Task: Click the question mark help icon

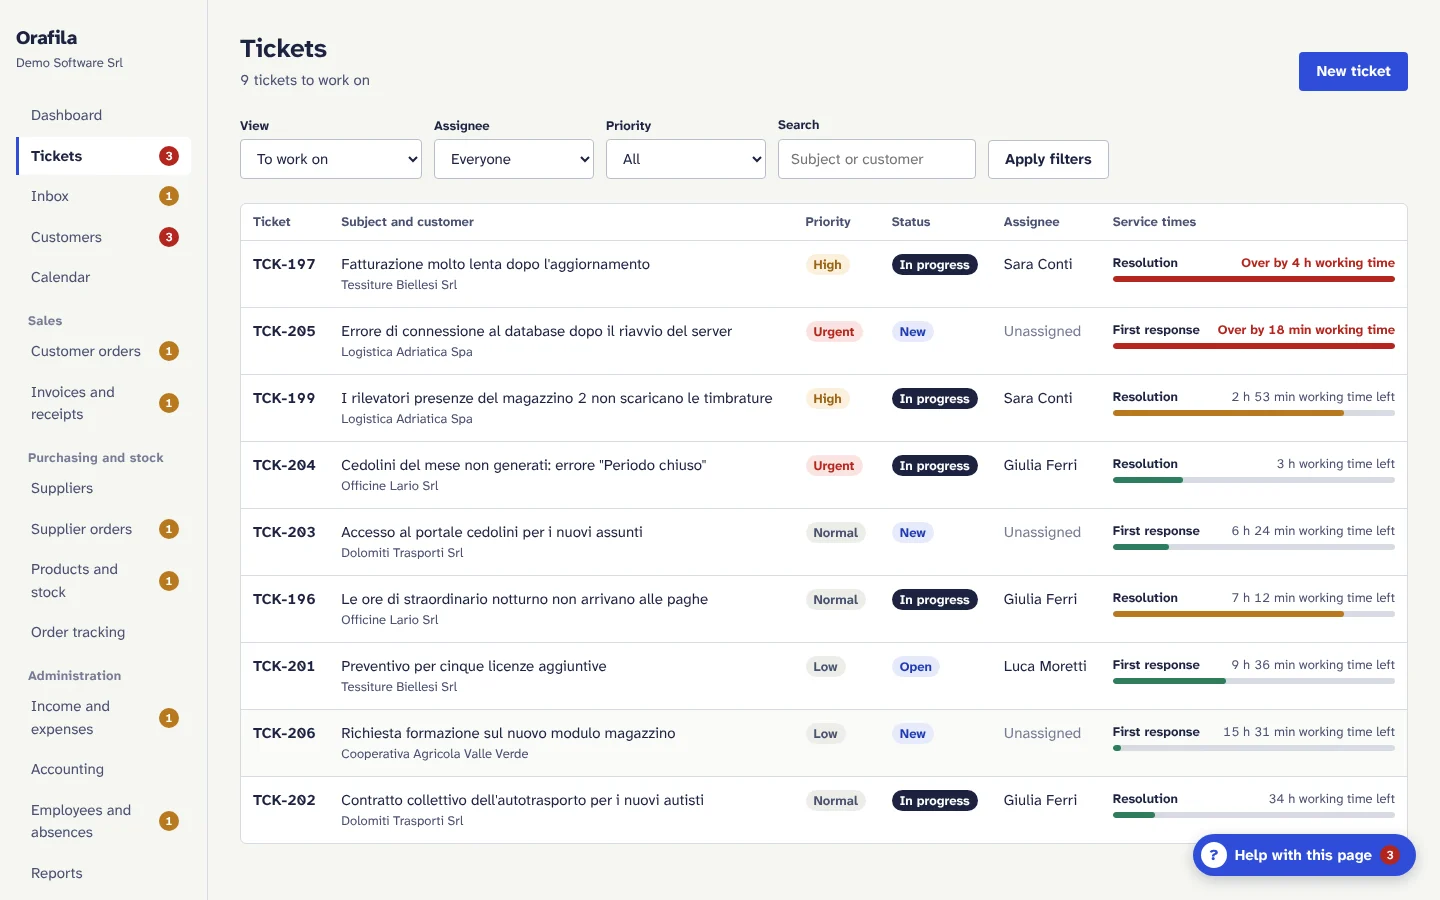Action: tap(1213, 855)
